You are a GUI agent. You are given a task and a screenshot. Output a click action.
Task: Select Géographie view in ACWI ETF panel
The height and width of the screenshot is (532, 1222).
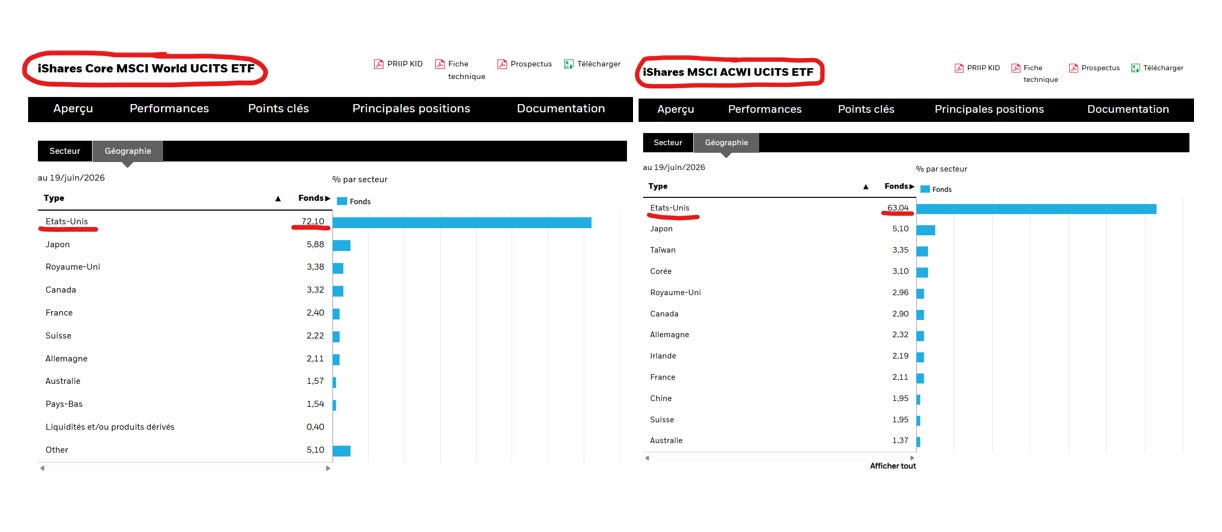[x=727, y=142]
